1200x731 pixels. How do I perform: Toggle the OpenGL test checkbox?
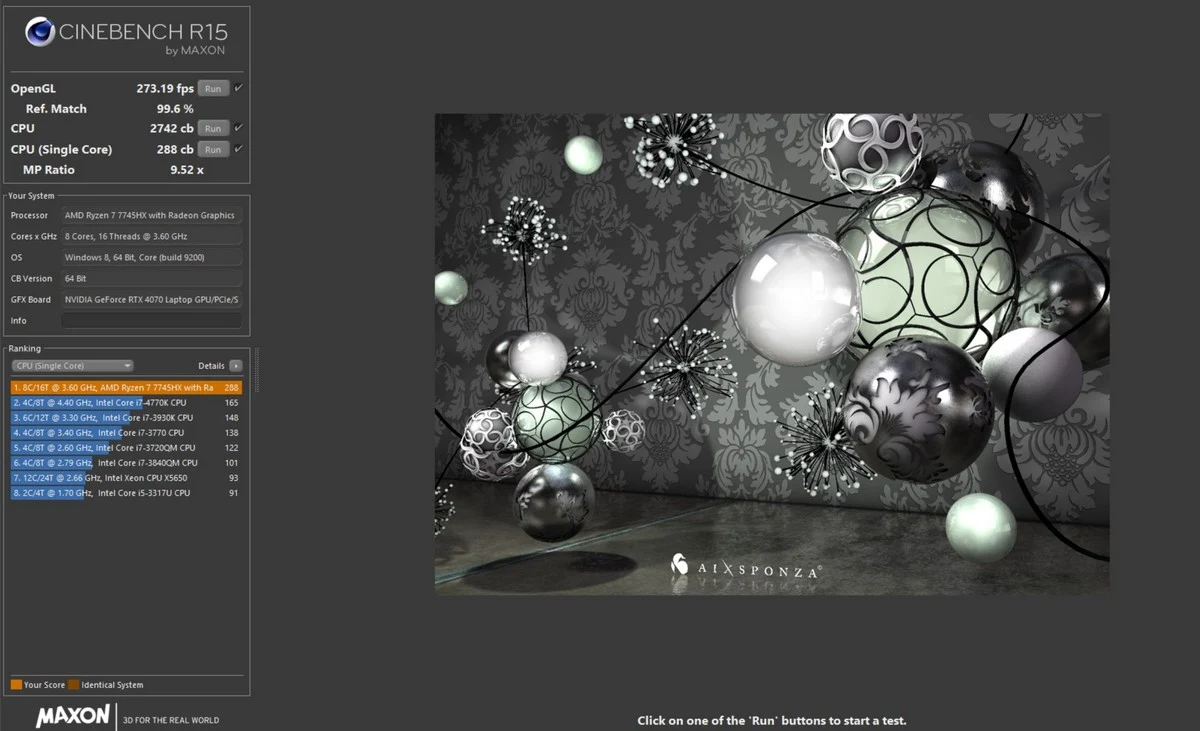pyautogui.click(x=238, y=88)
